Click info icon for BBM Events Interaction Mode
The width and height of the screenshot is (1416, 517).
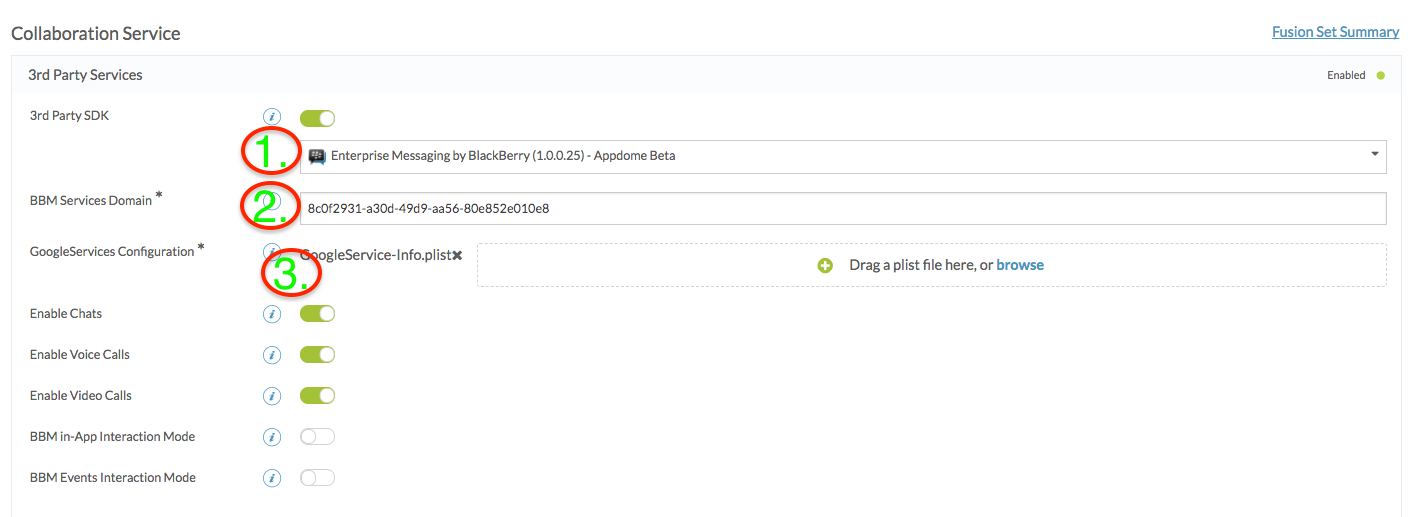coord(271,478)
